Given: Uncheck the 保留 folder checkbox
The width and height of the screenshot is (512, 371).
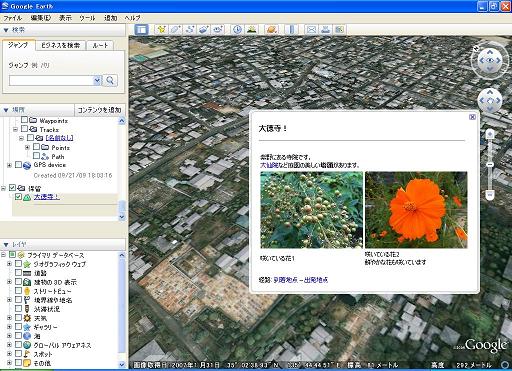Looking at the screenshot, I should 12,188.
